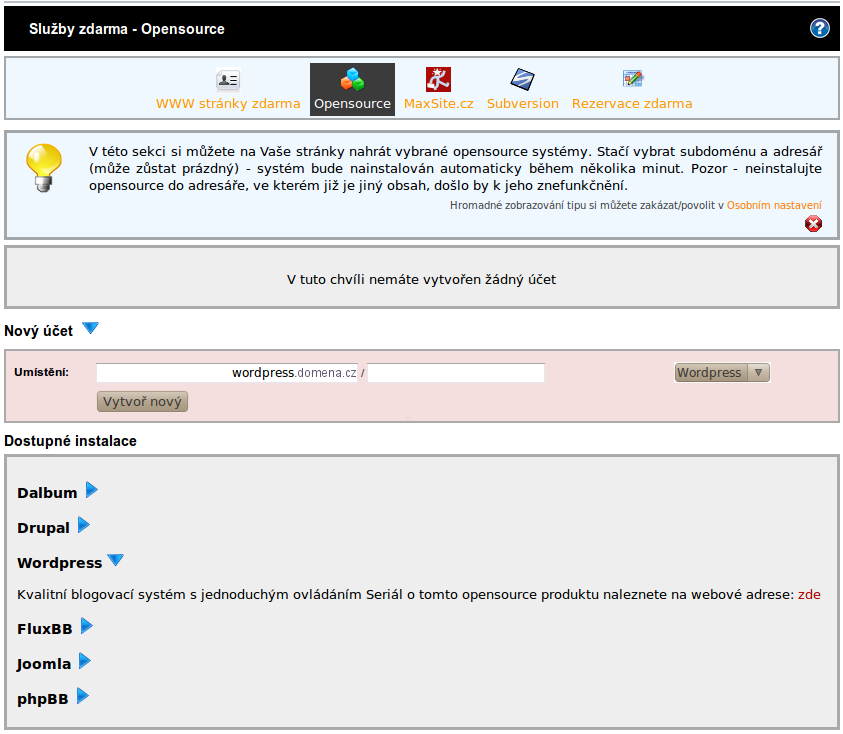The height and width of the screenshot is (734, 843).
Task: Collapse the Wordpress description arrow
Action: (115, 560)
